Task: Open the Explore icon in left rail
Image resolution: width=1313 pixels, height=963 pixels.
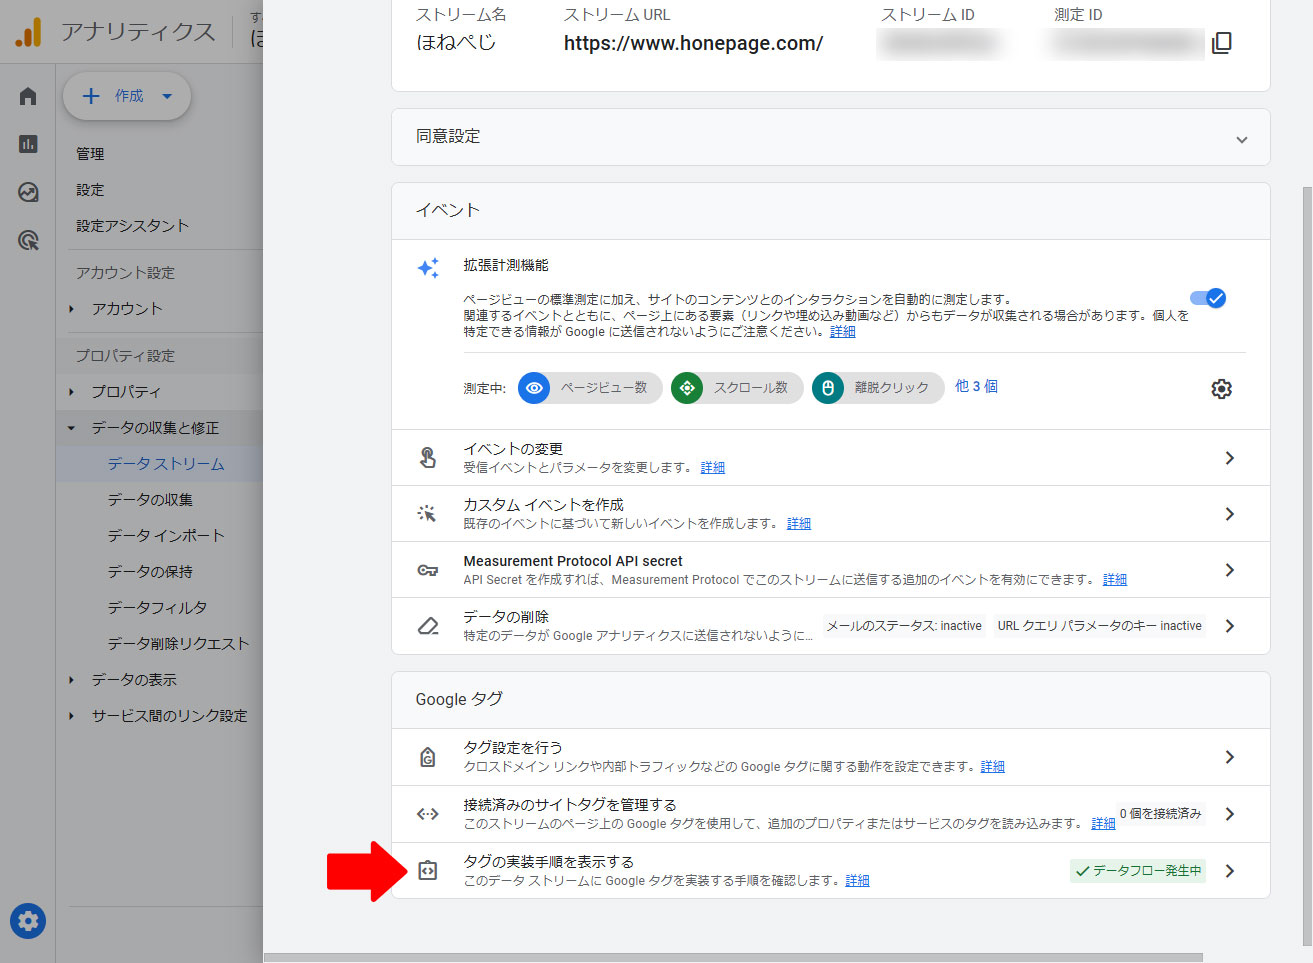Action: point(28,192)
